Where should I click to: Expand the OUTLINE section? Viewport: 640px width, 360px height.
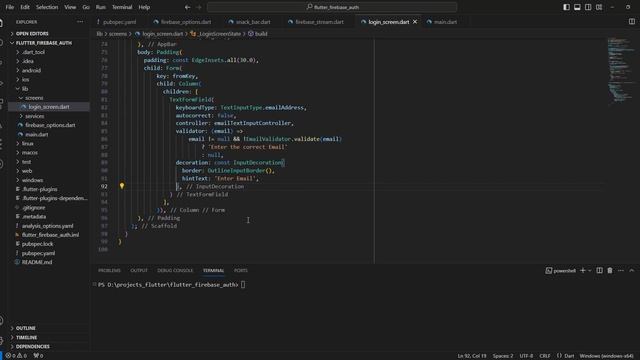25,328
